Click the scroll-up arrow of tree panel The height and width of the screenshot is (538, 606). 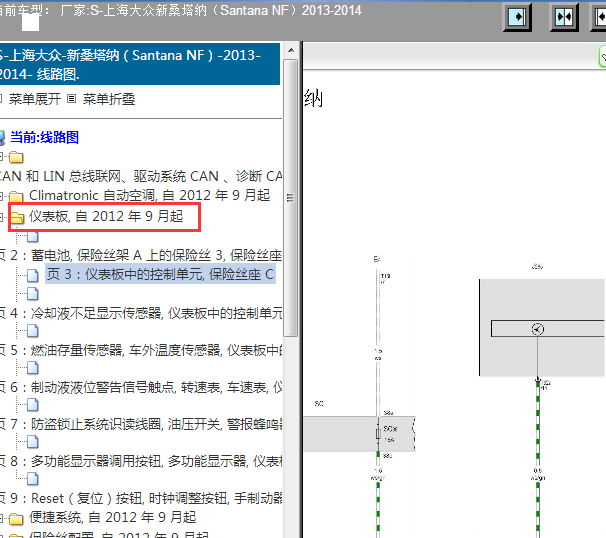tap(291, 50)
